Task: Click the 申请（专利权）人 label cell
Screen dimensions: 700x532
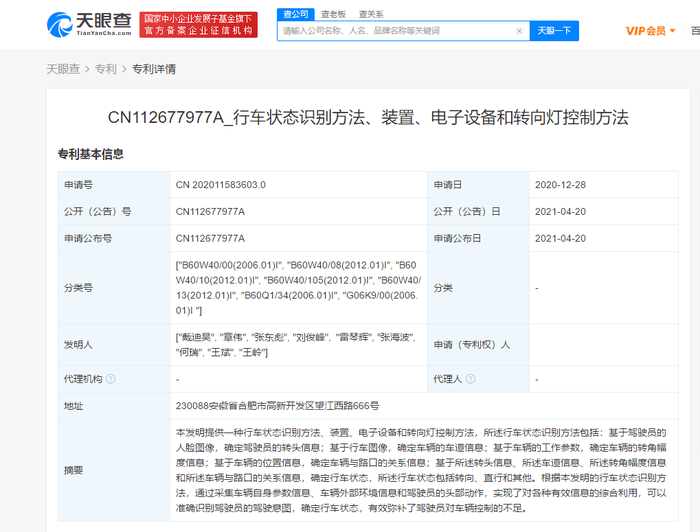Action: [x=479, y=345]
